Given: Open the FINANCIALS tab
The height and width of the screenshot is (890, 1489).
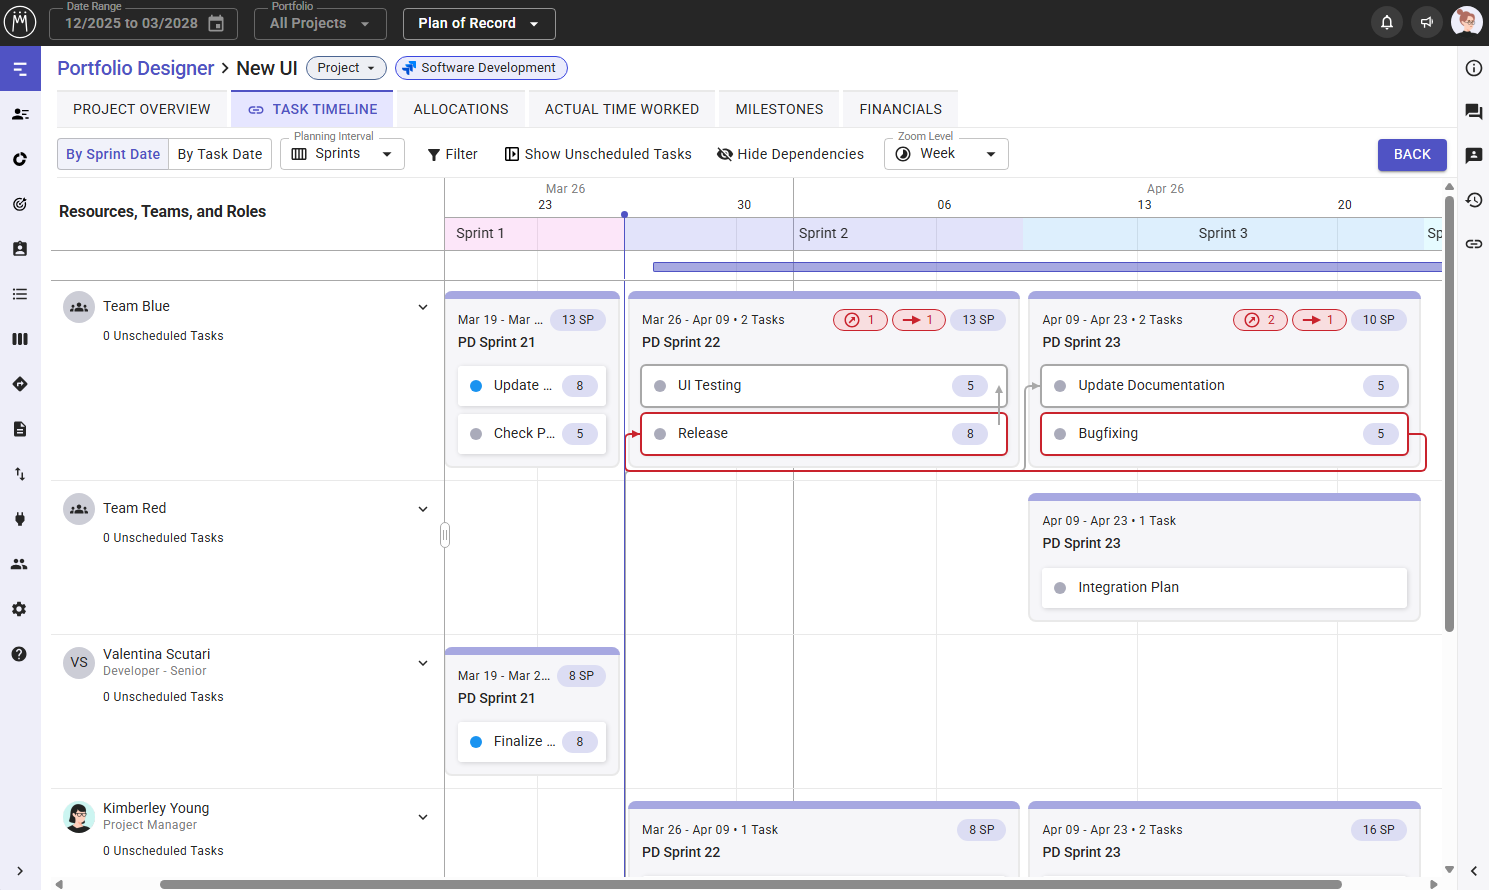Looking at the screenshot, I should [900, 108].
